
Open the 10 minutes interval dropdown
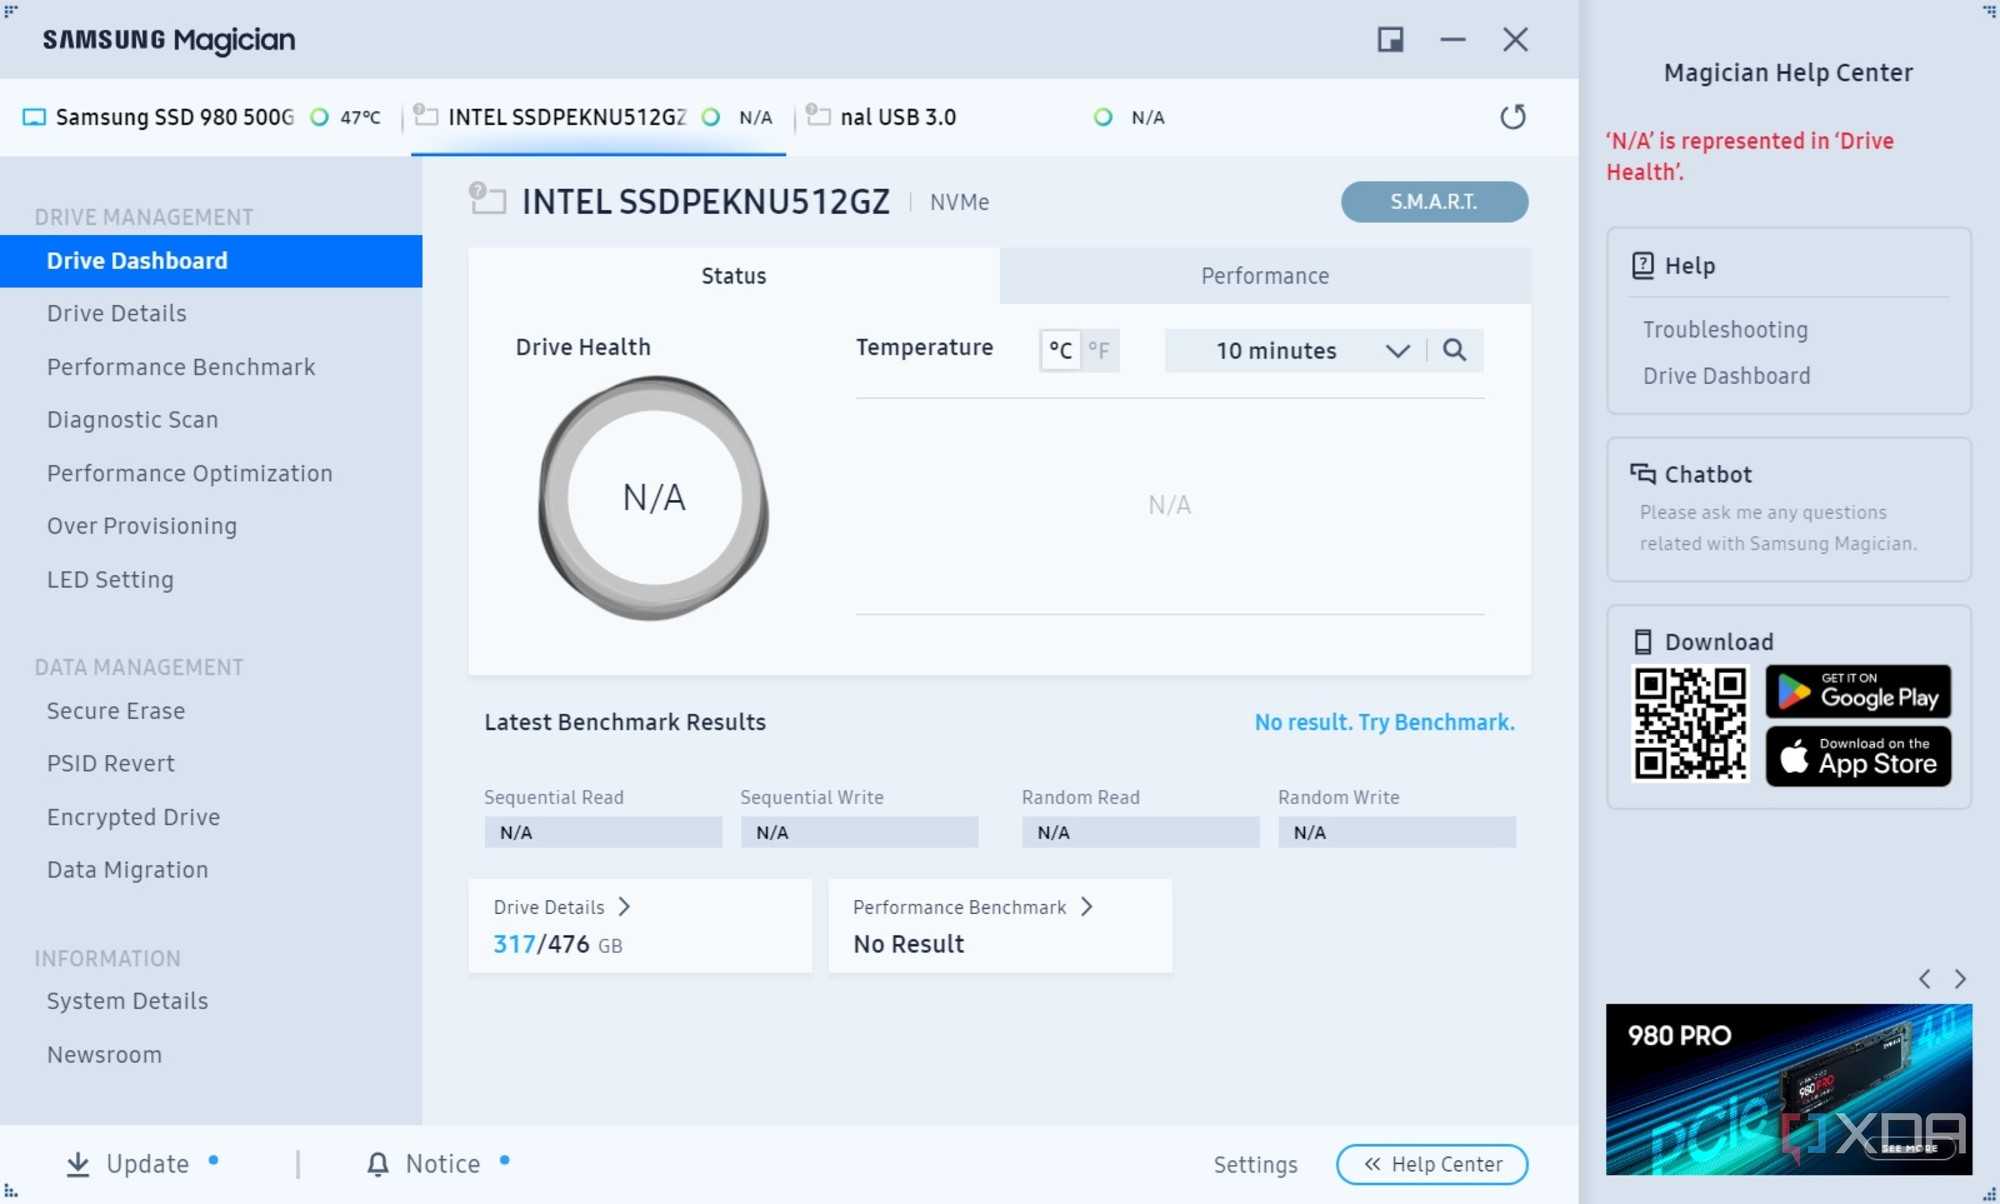coord(1296,350)
